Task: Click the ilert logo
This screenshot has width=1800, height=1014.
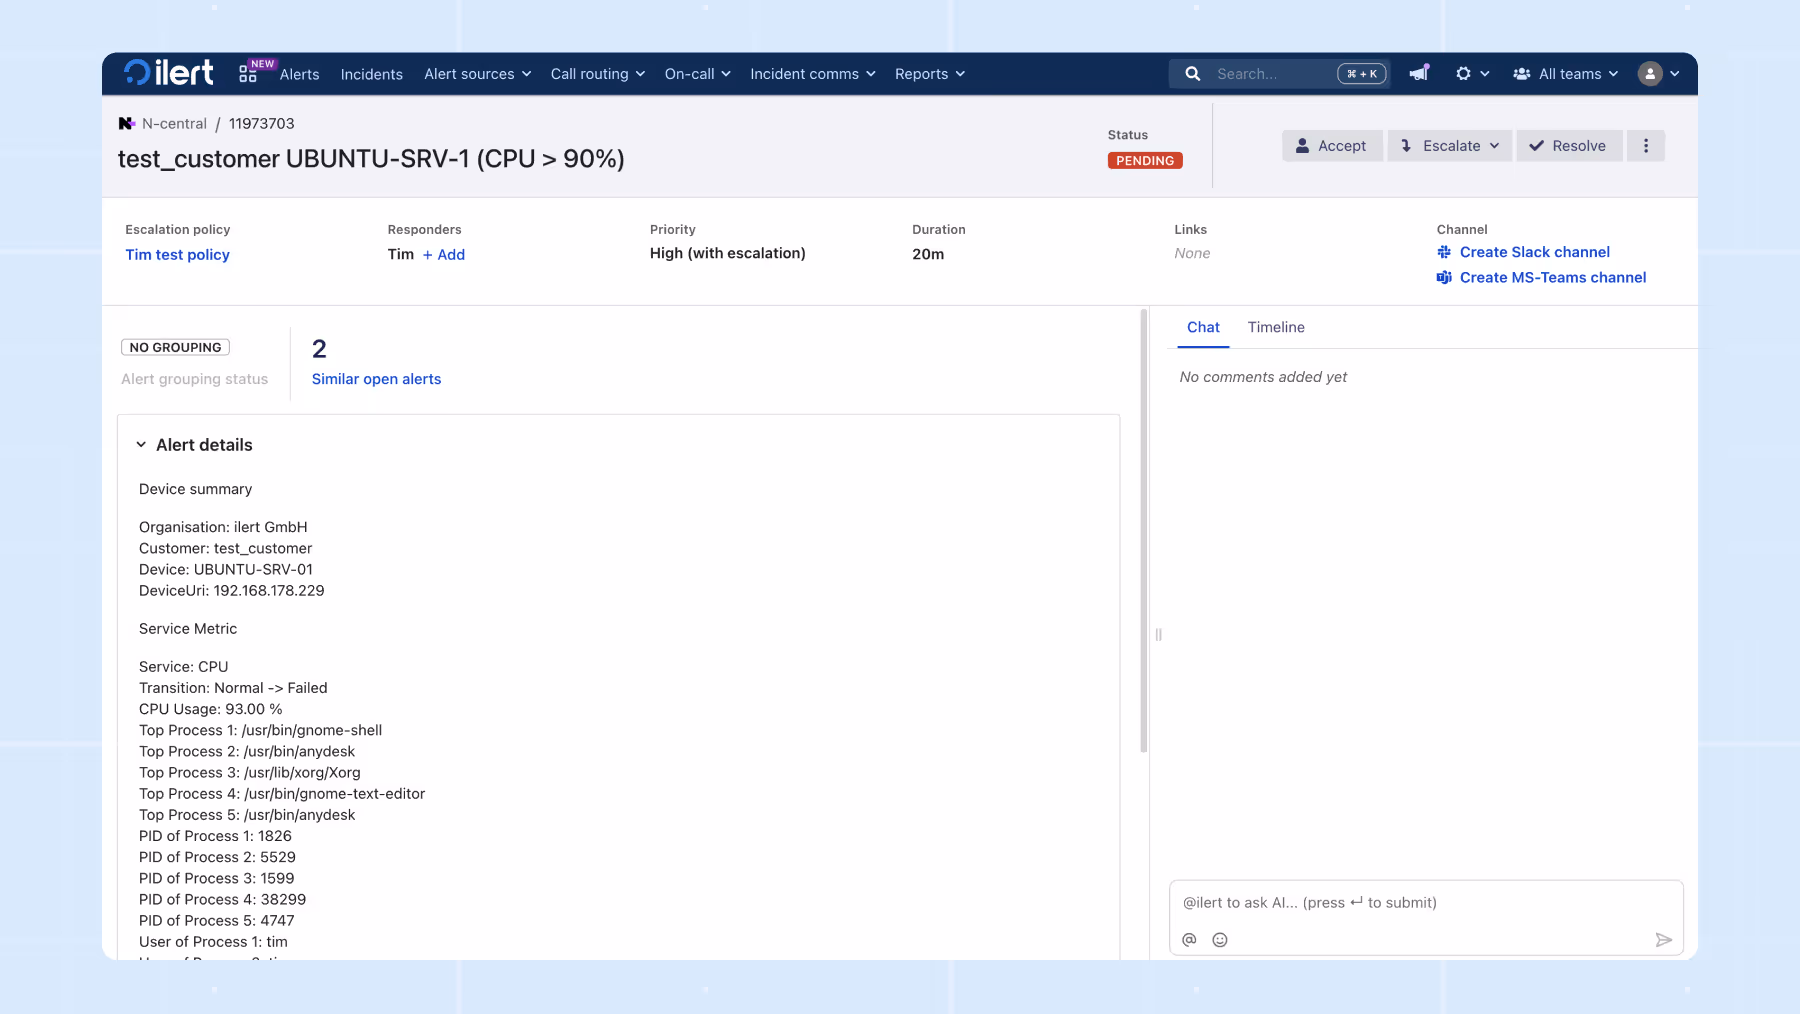Action: [168, 73]
